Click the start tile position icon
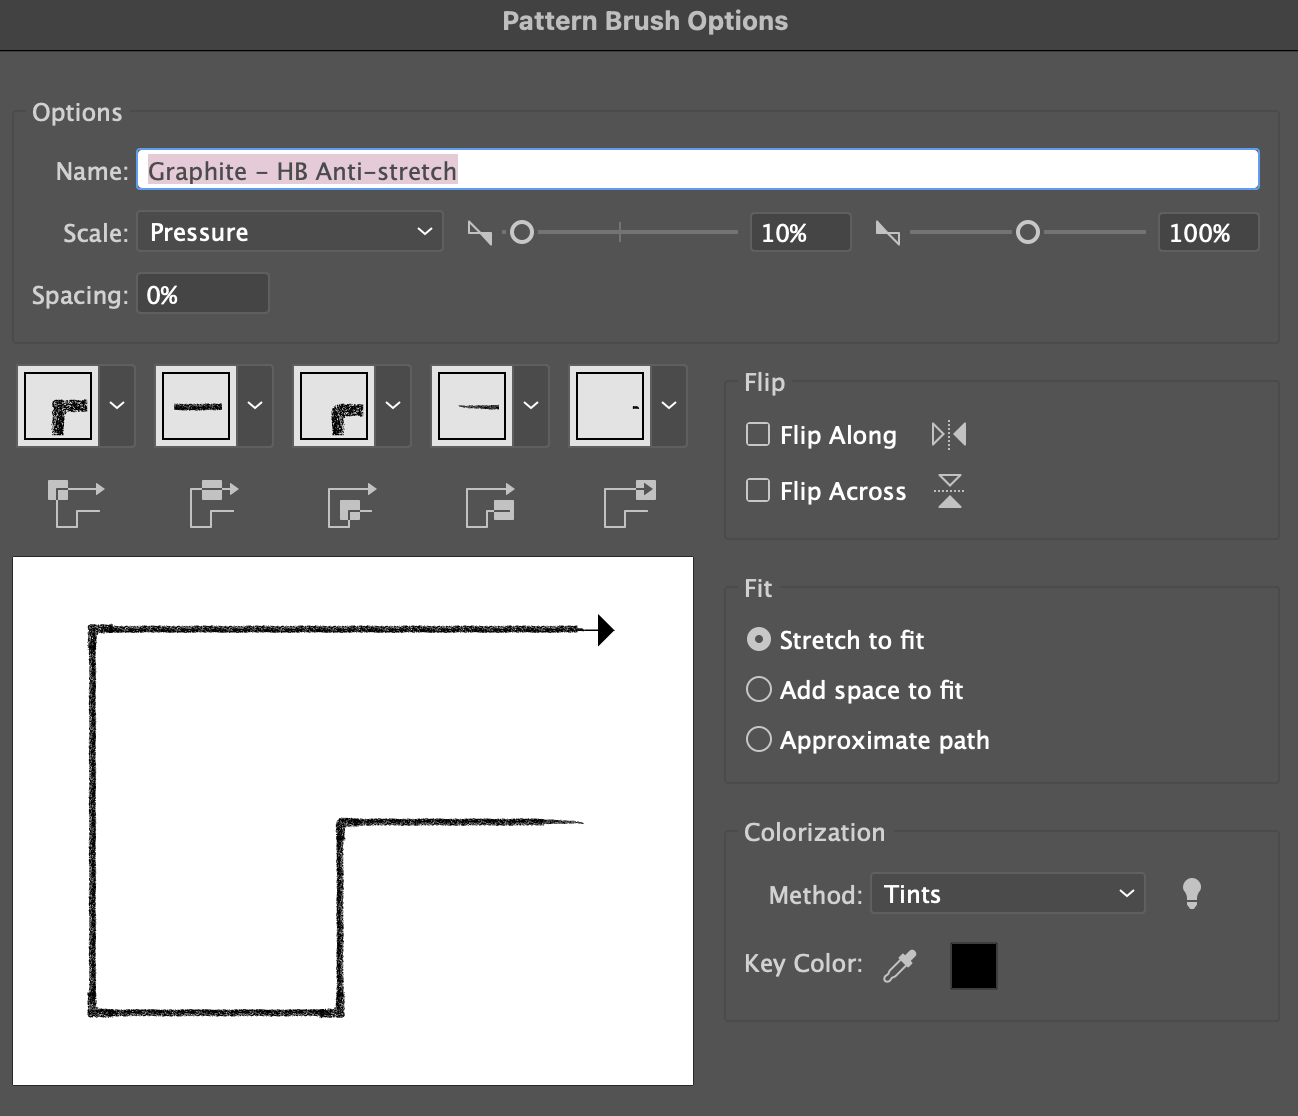Viewport: 1298px width, 1116px height. 490,503
